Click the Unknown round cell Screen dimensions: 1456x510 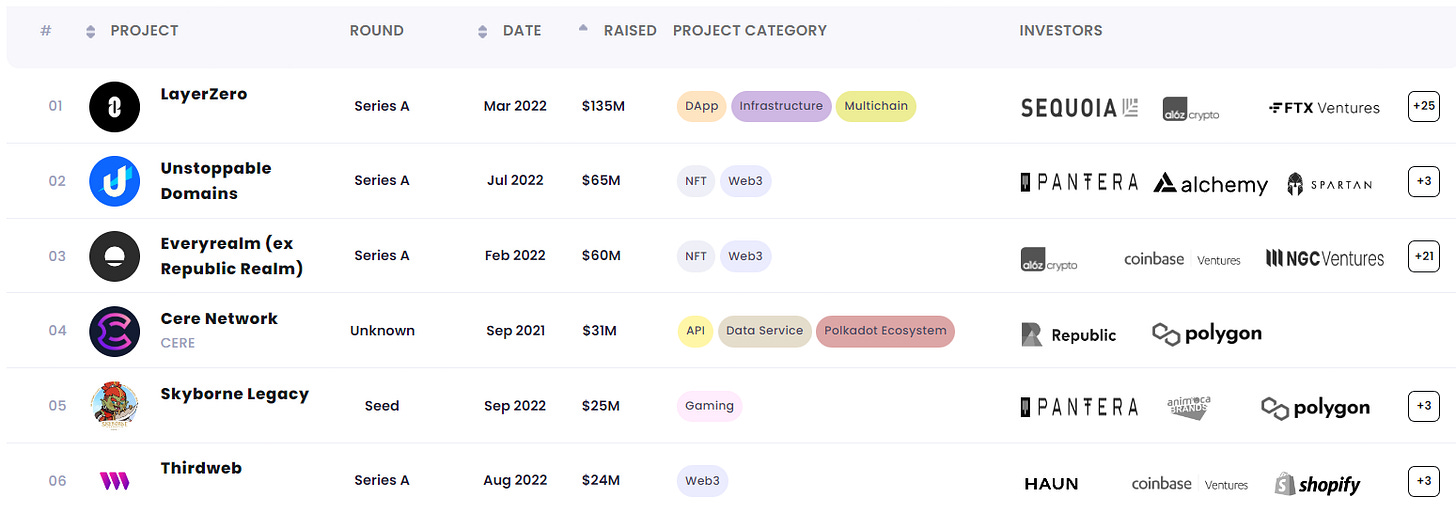coord(382,331)
